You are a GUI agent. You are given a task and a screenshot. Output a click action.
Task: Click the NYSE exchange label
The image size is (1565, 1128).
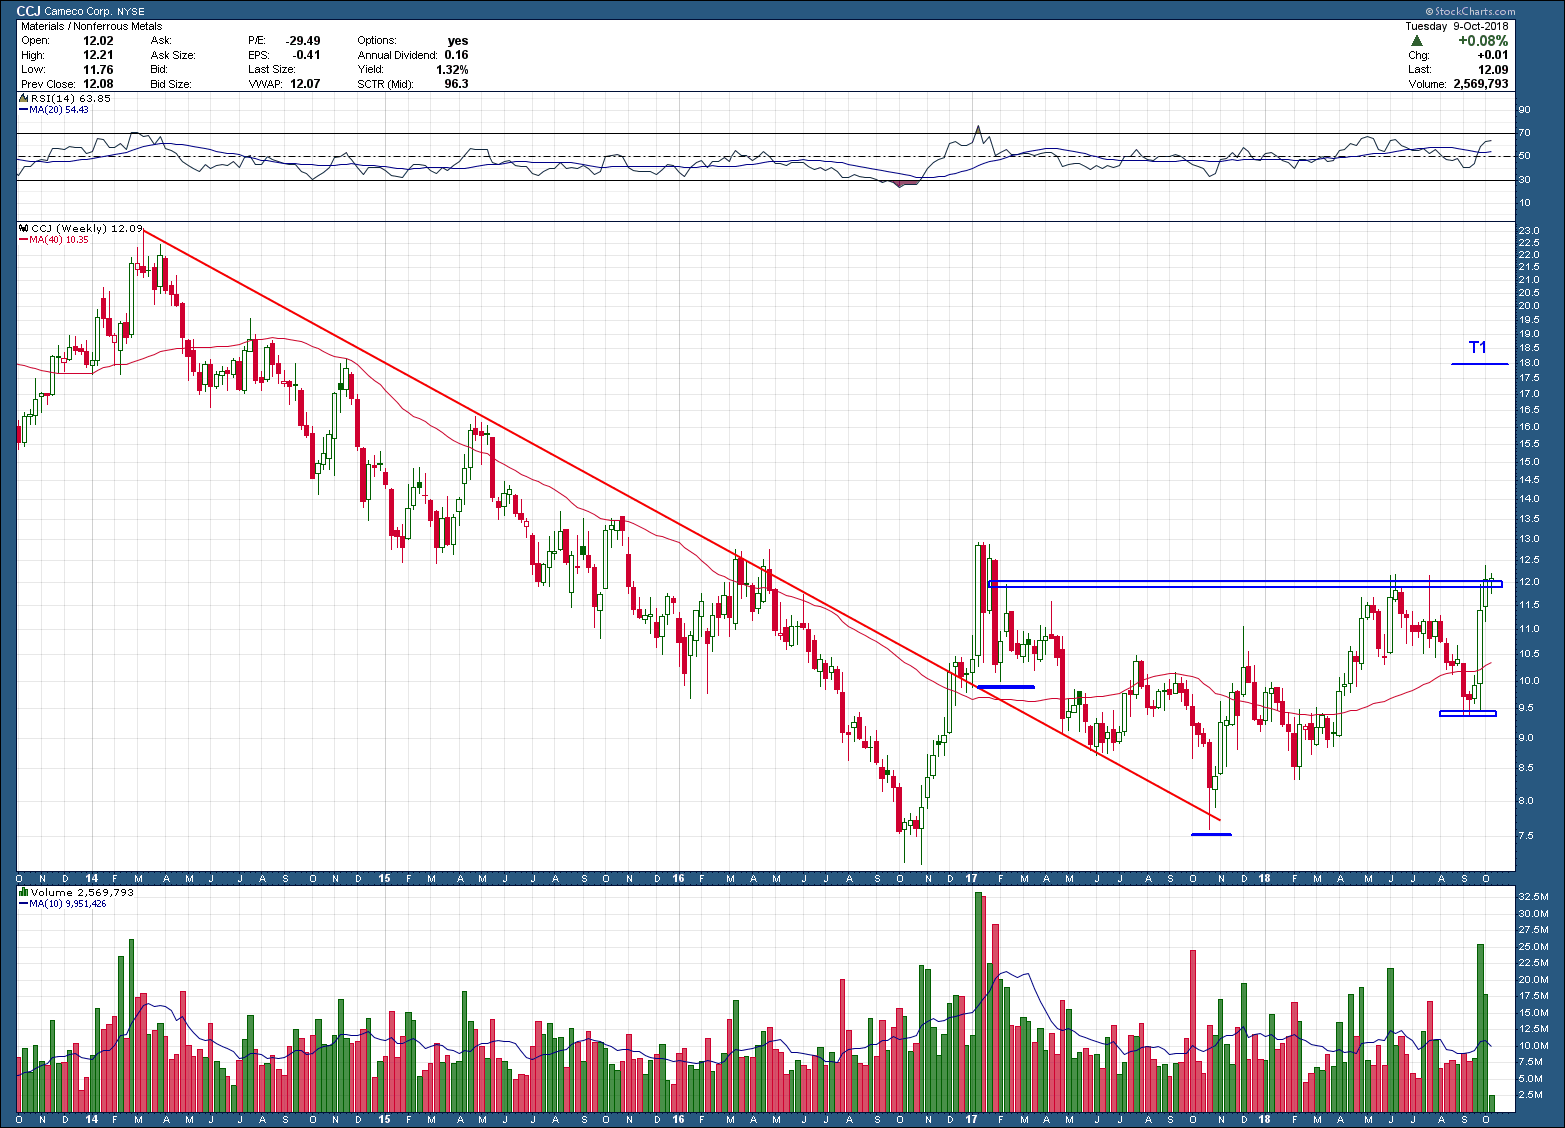[131, 12]
